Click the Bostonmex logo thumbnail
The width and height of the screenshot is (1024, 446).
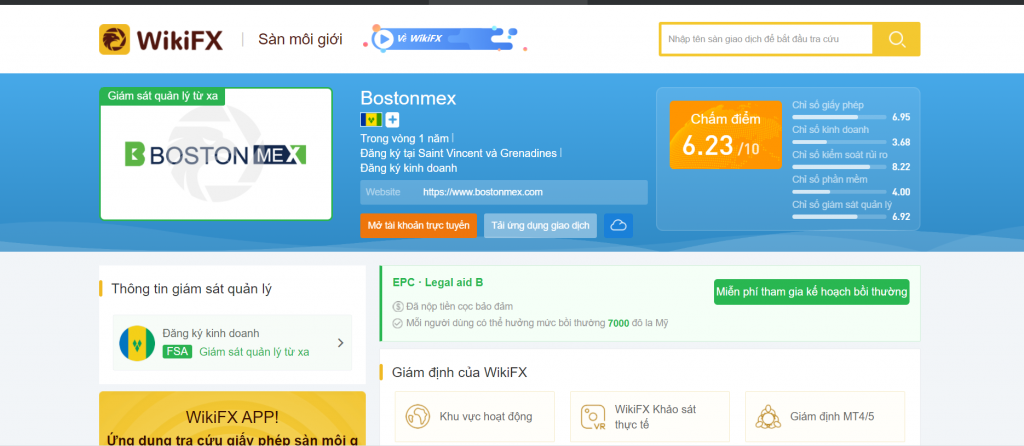click(216, 154)
